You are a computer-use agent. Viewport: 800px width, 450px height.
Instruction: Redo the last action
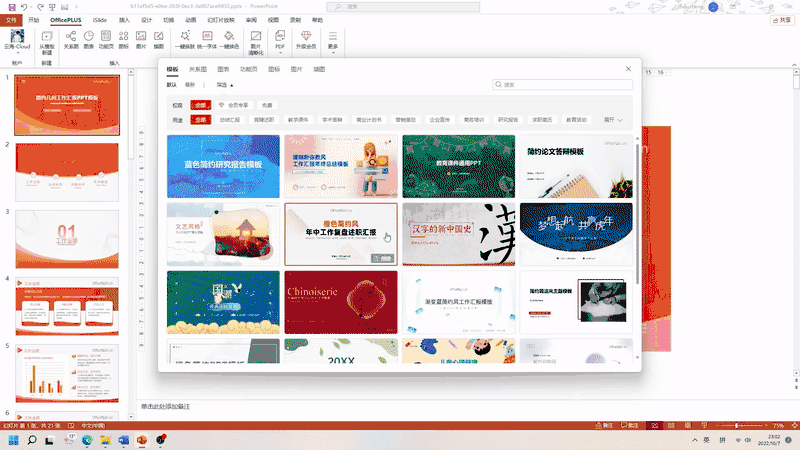(x=40, y=7)
